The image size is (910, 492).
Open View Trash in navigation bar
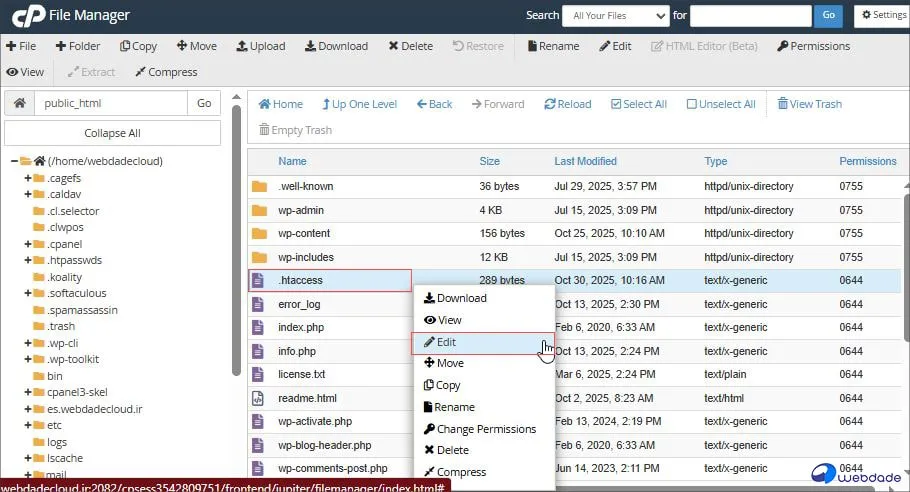pyautogui.click(x=808, y=104)
